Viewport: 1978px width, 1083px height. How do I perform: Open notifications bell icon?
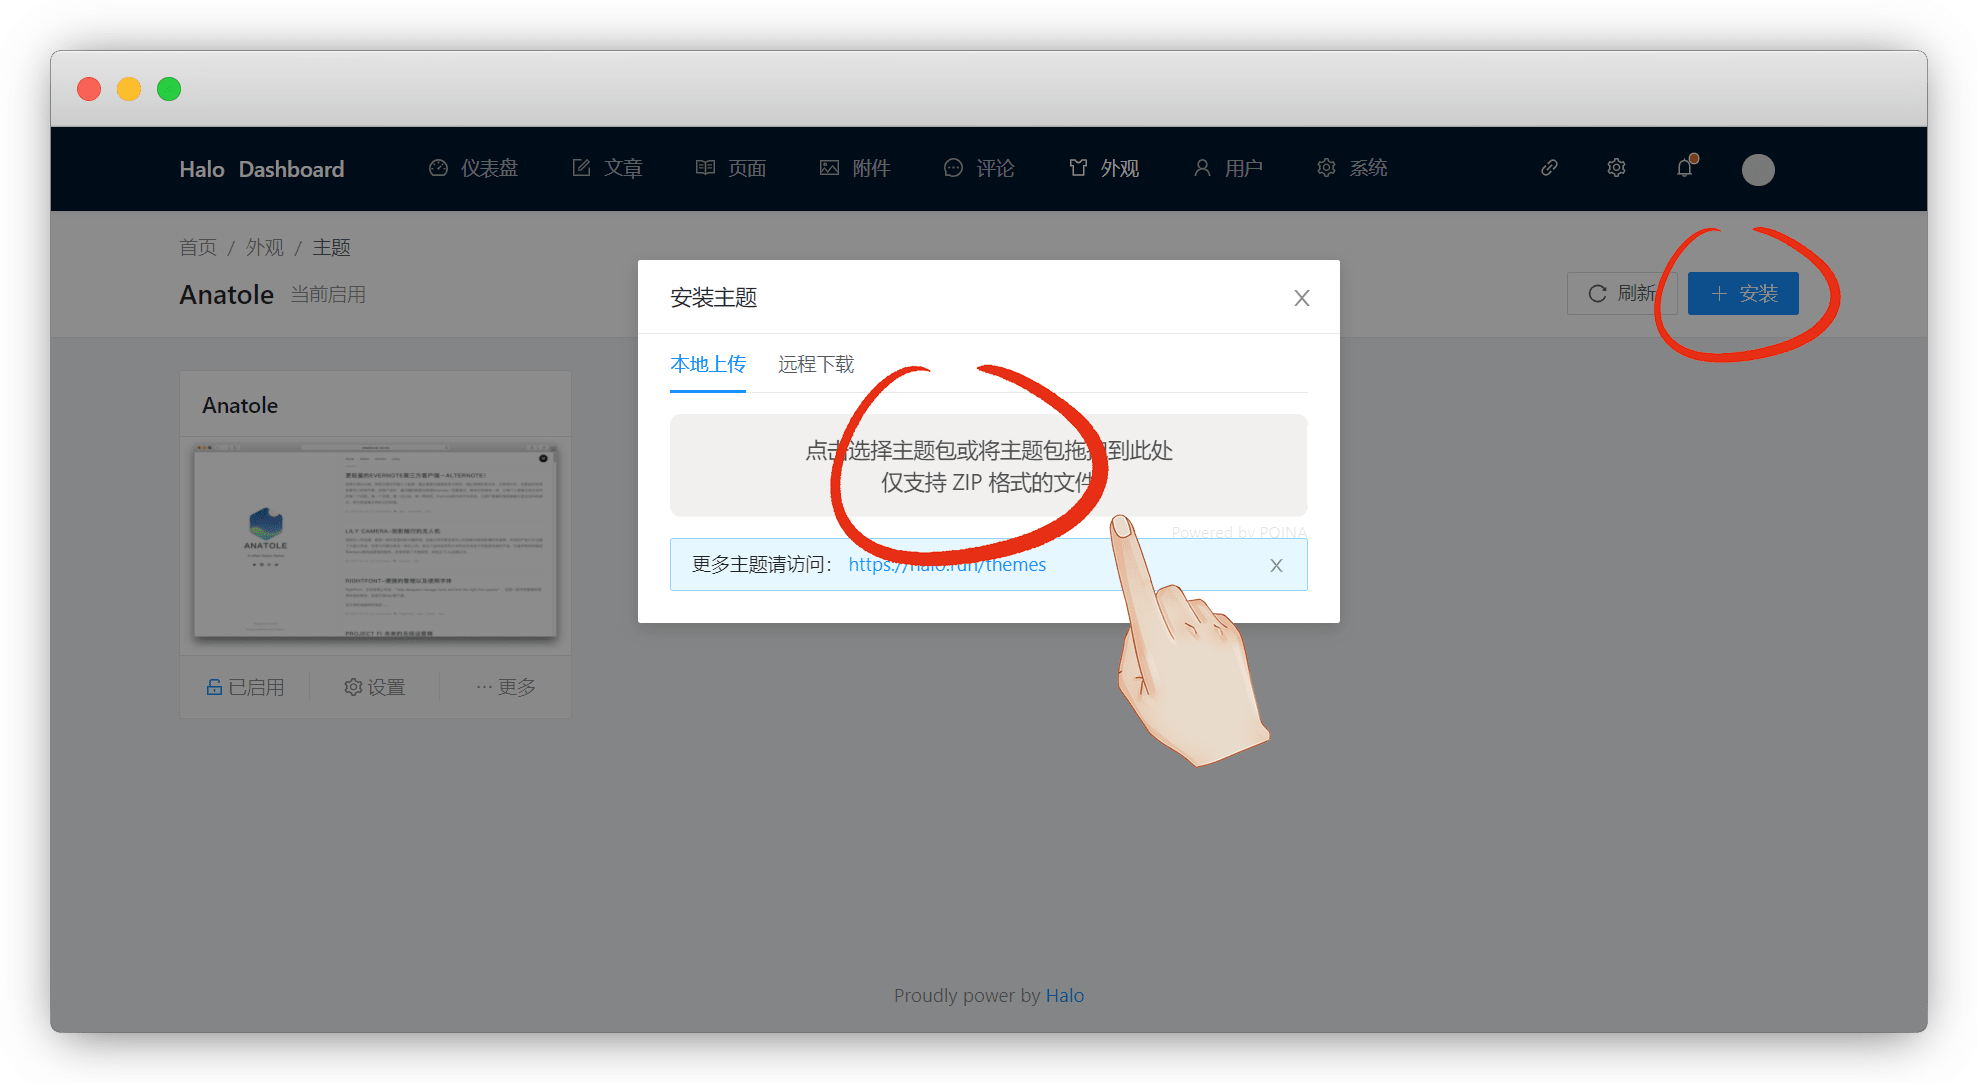[x=1685, y=168]
